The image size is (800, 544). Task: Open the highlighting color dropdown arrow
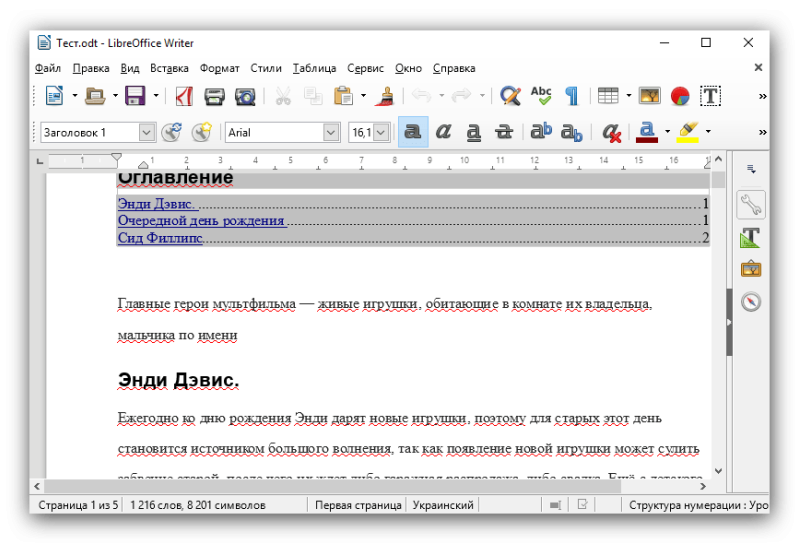tap(708, 132)
